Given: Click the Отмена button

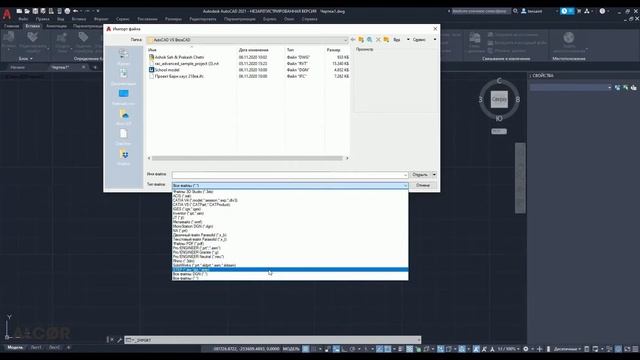Looking at the screenshot, I should coord(423,185).
